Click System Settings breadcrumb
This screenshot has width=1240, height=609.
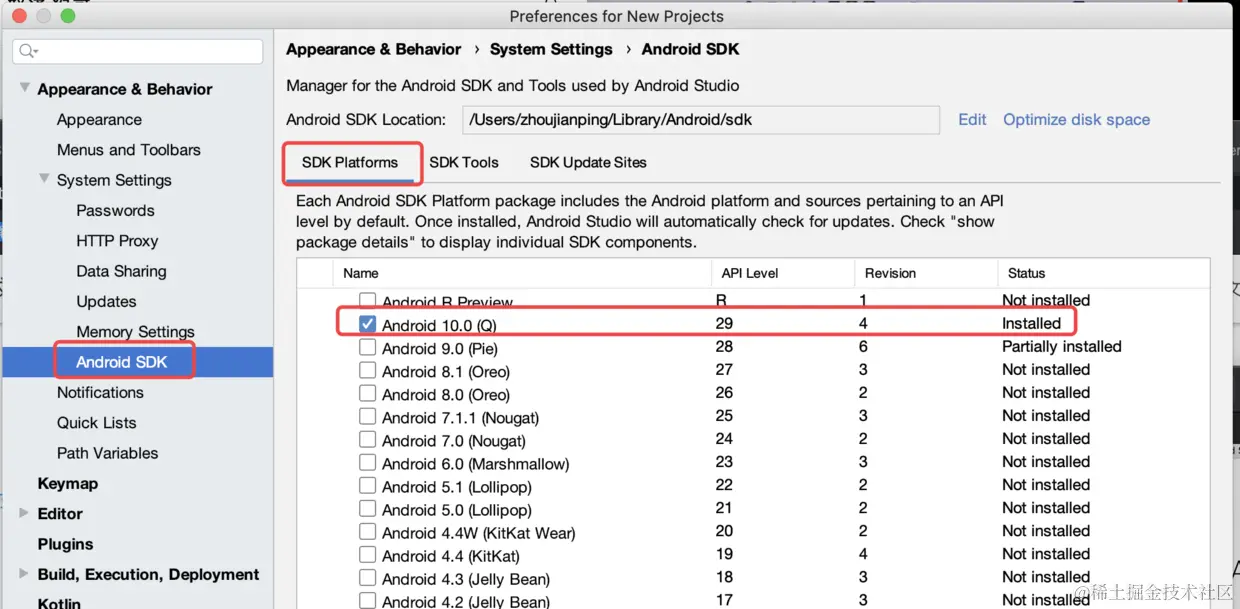click(551, 49)
